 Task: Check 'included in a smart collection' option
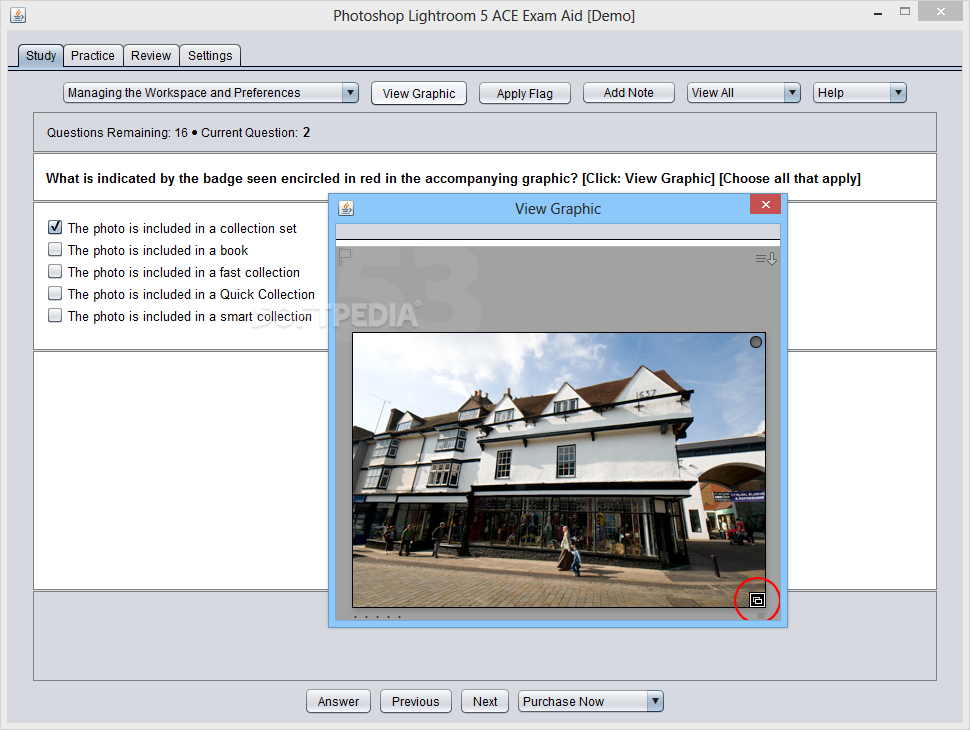[x=55, y=316]
